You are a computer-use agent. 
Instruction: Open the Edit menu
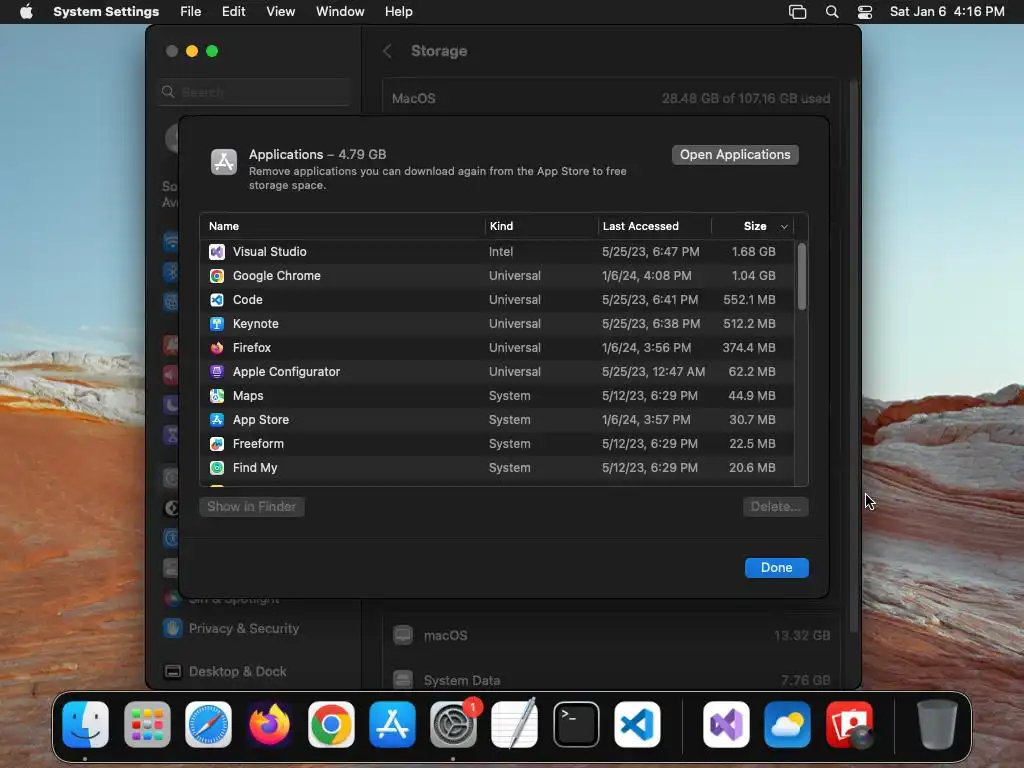point(233,12)
